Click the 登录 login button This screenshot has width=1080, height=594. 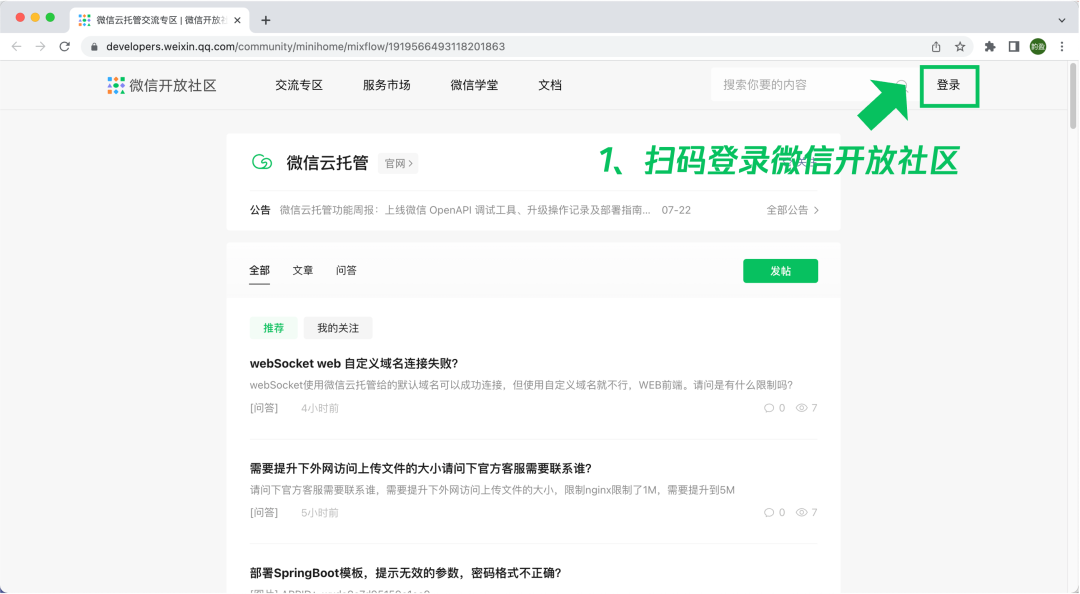coord(948,85)
